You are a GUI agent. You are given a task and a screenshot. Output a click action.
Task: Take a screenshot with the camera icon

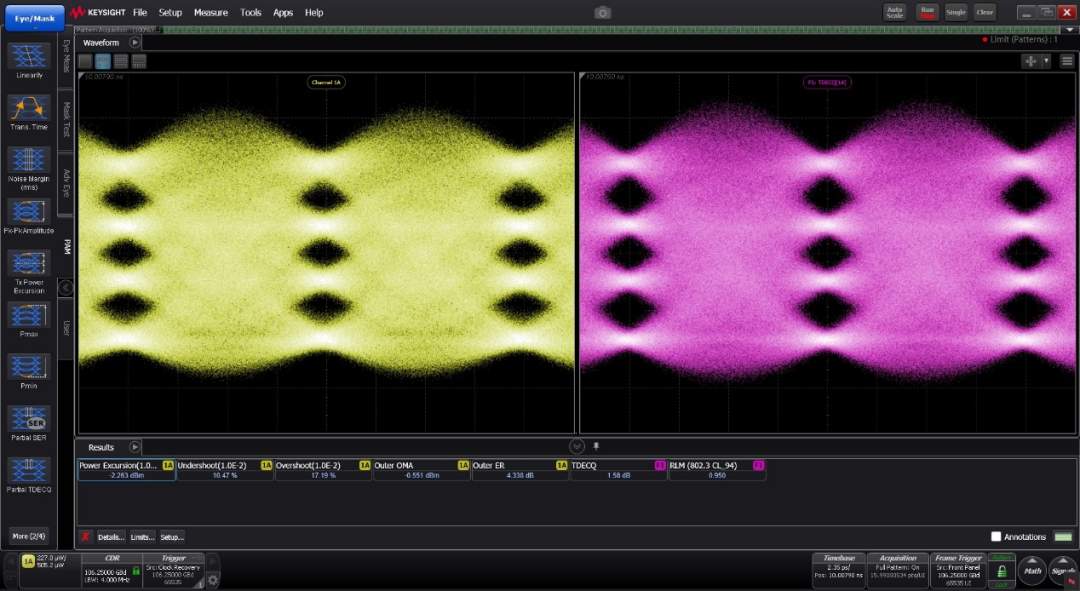pos(602,12)
